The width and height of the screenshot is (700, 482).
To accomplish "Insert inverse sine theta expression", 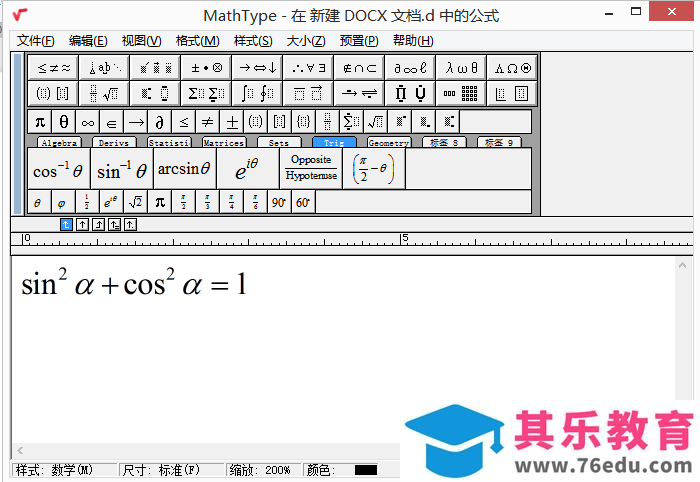I will [122, 169].
